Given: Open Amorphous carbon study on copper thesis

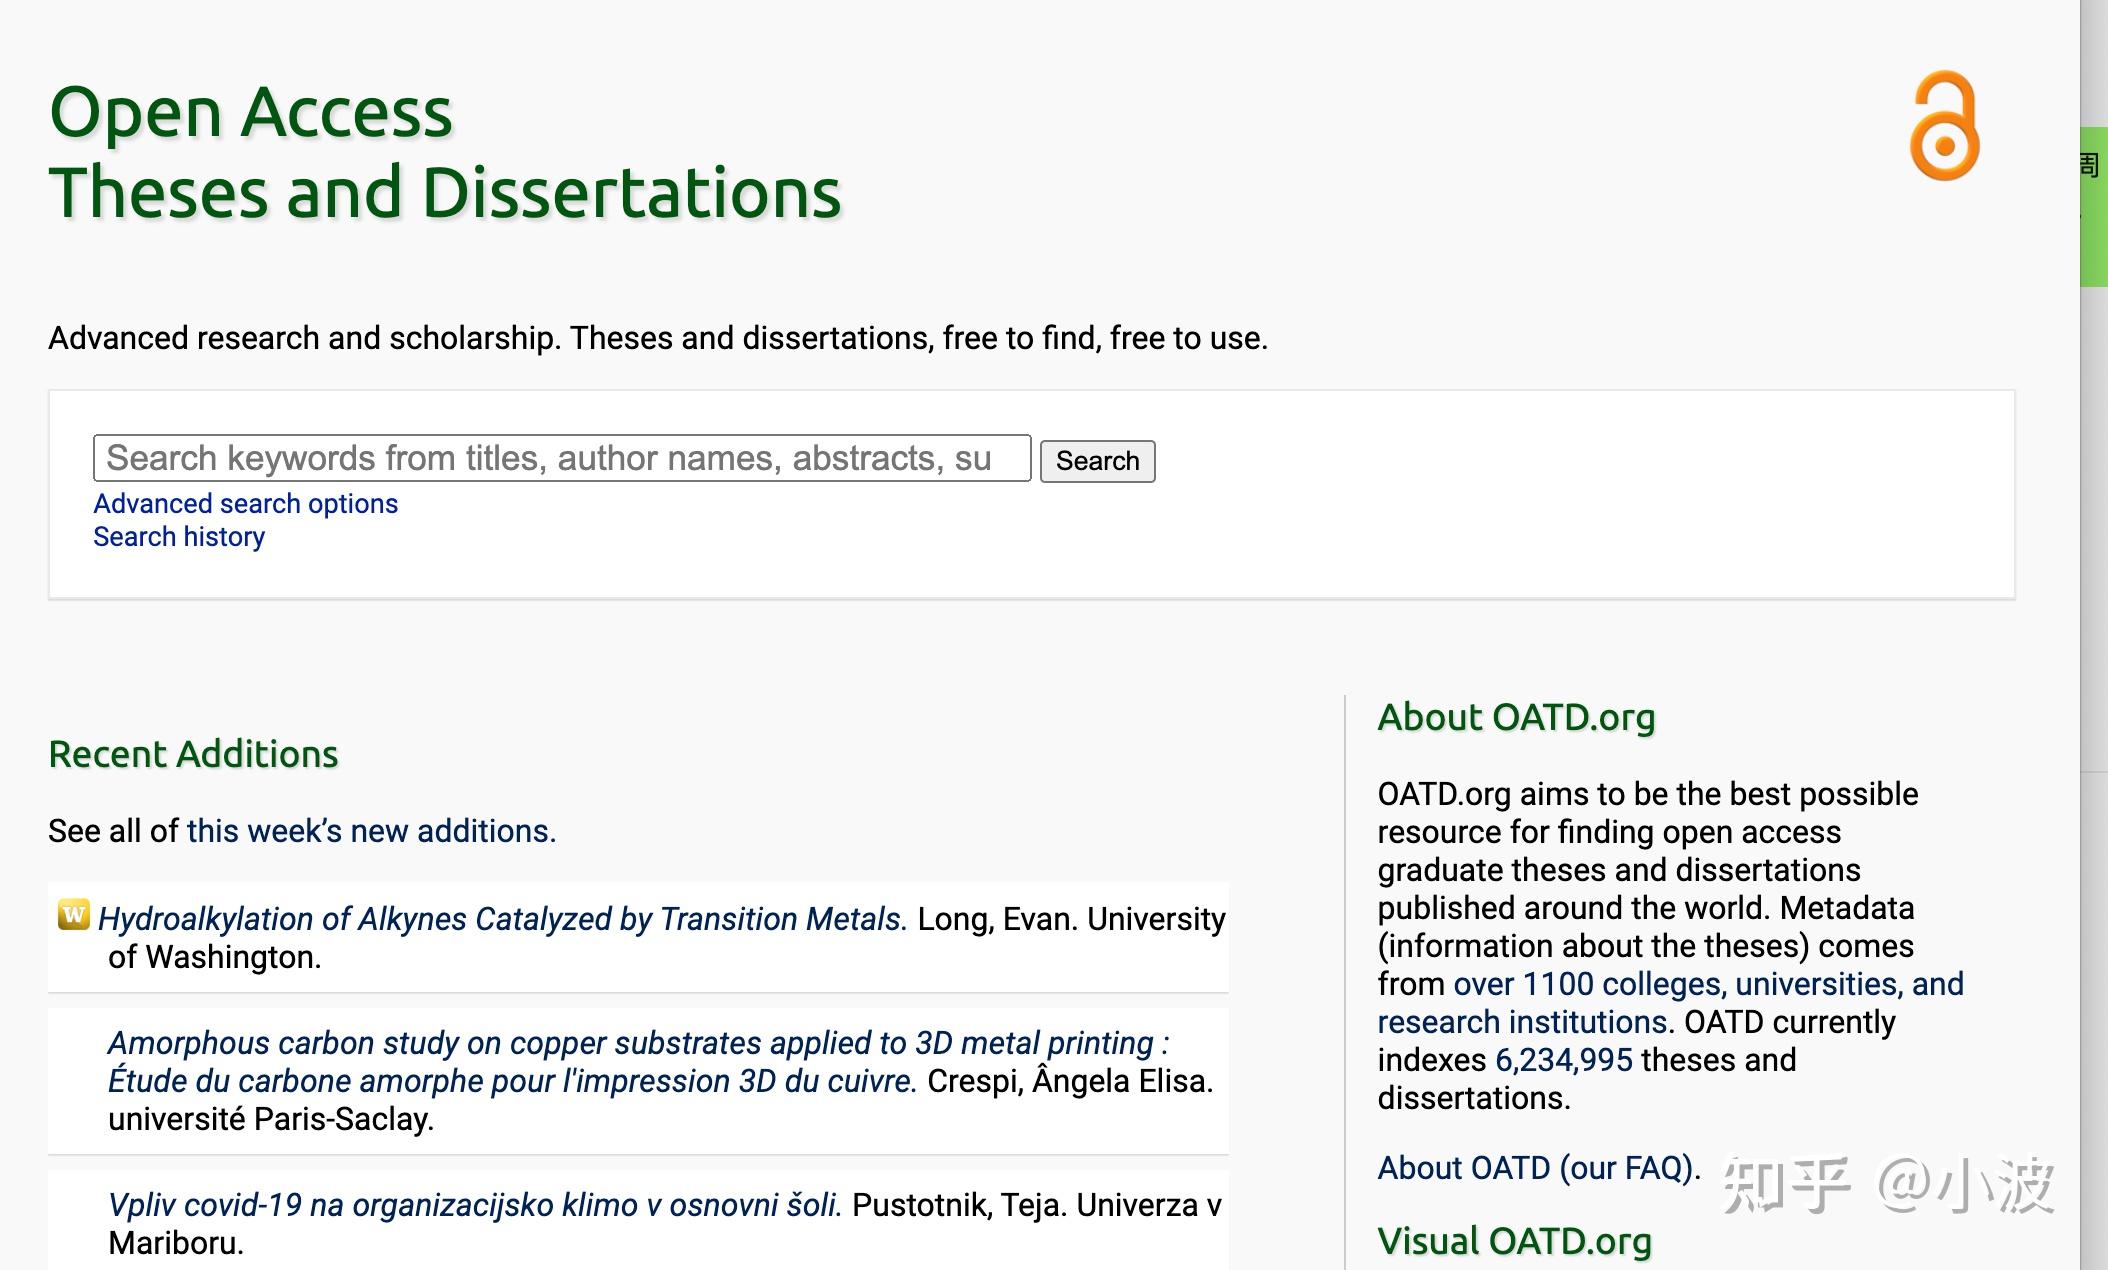Looking at the screenshot, I should [x=637, y=1043].
